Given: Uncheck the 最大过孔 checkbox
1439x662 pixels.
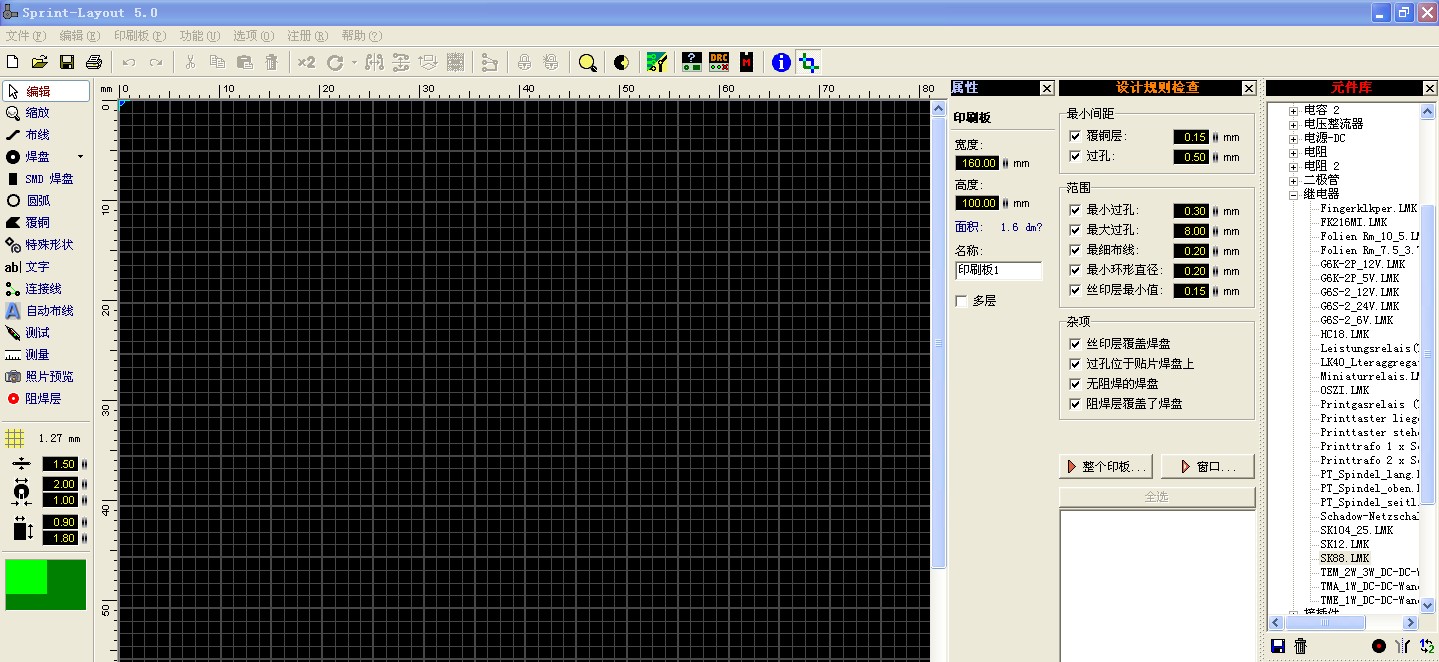Looking at the screenshot, I should coord(1075,230).
